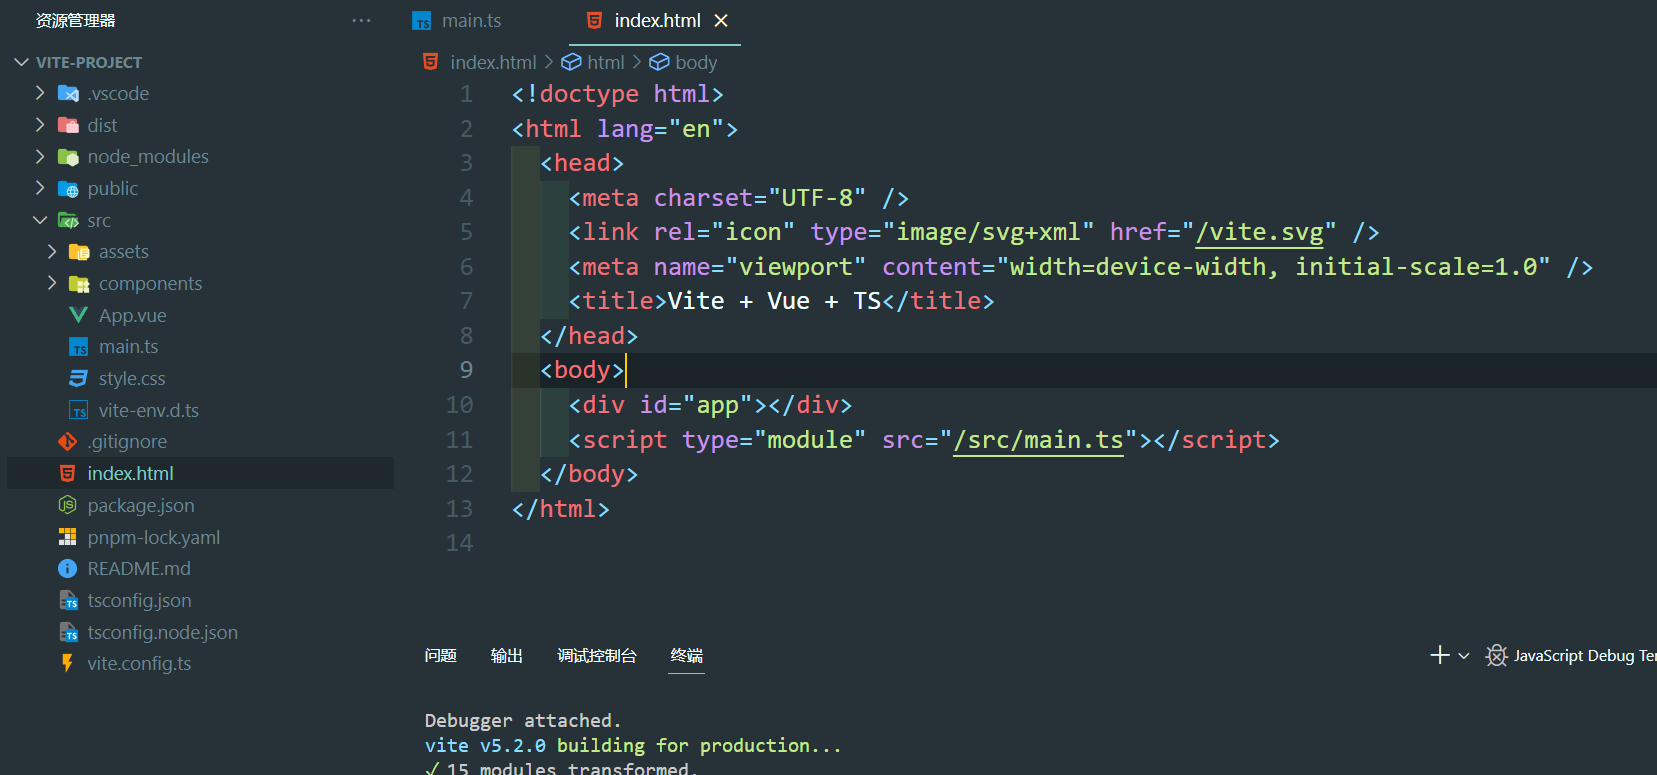The height and width of the screenshot is (775, 1657).
Task: Open .gitignore from the file tree
Action: tap(127, 442)
